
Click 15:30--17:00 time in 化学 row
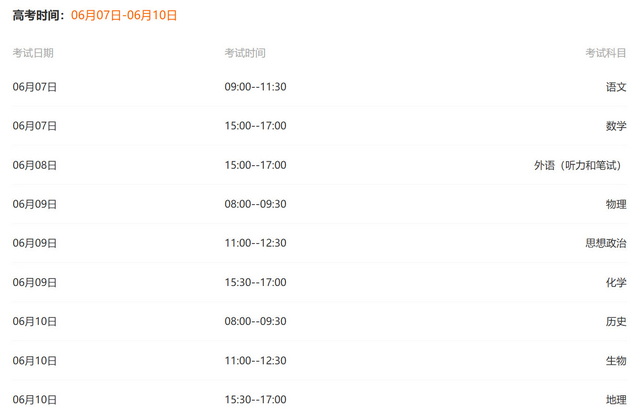[256, 282]
